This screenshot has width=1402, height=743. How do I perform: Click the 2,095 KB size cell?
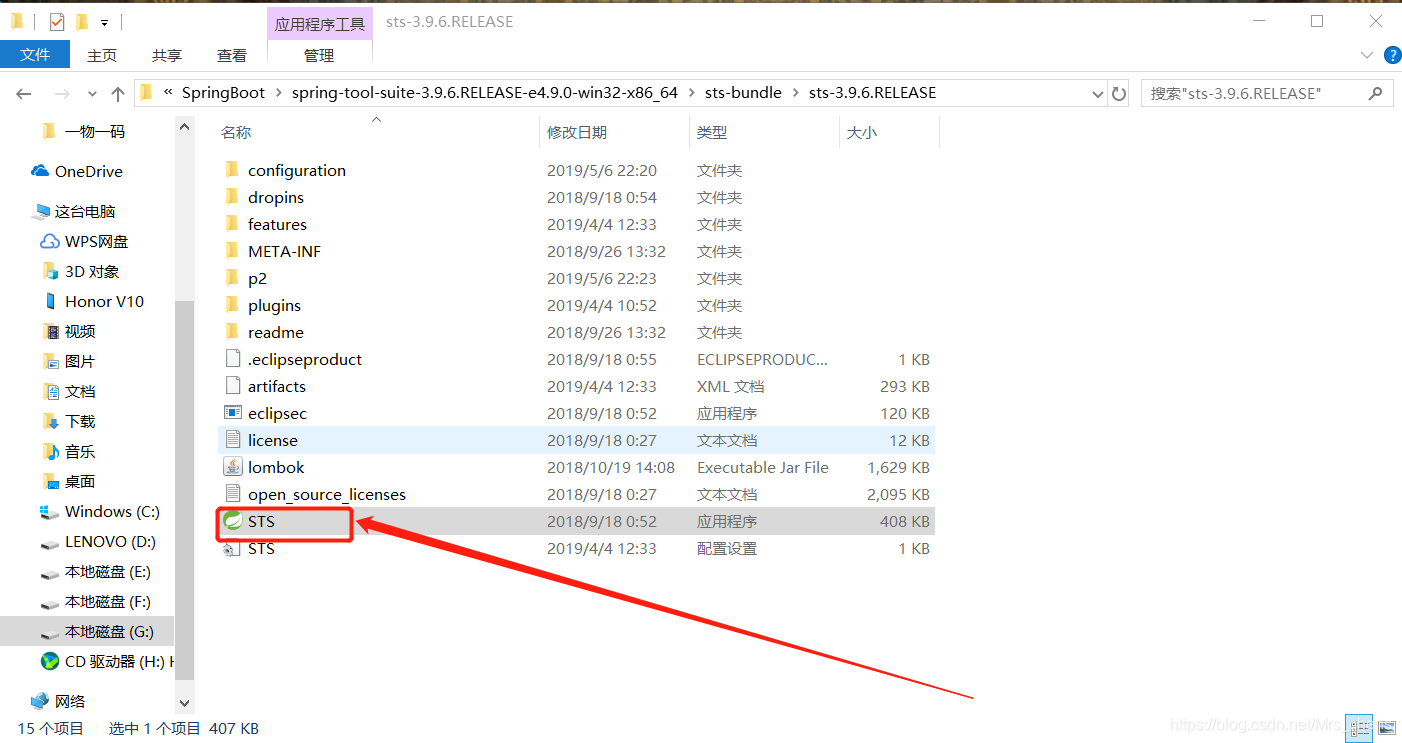(899, 494)
